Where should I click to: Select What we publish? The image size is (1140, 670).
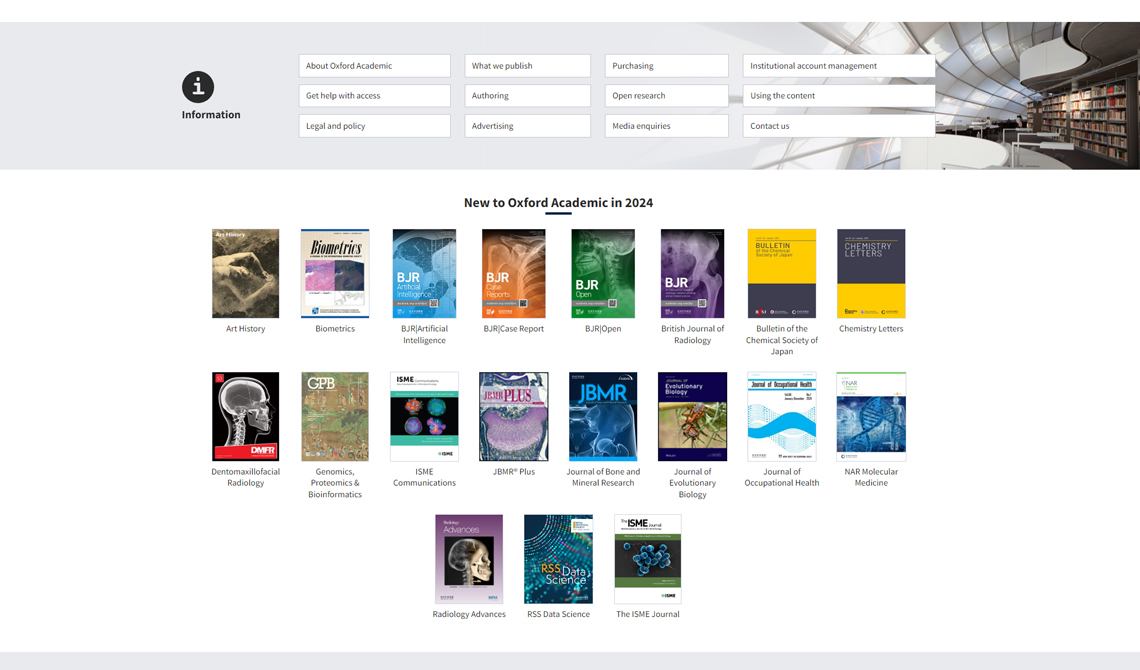[527, 65]
